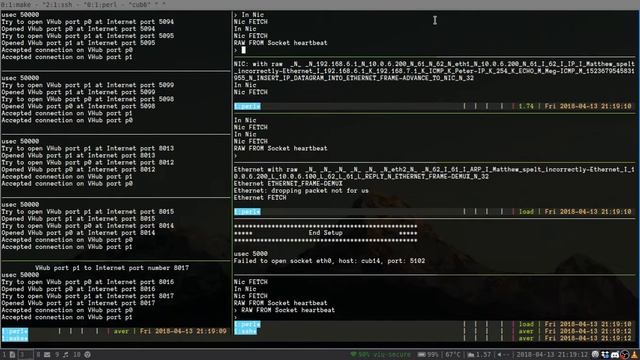Click 'Try to open VHub port p0 at Internet port 5094'
640x360 pixels.
87,22
